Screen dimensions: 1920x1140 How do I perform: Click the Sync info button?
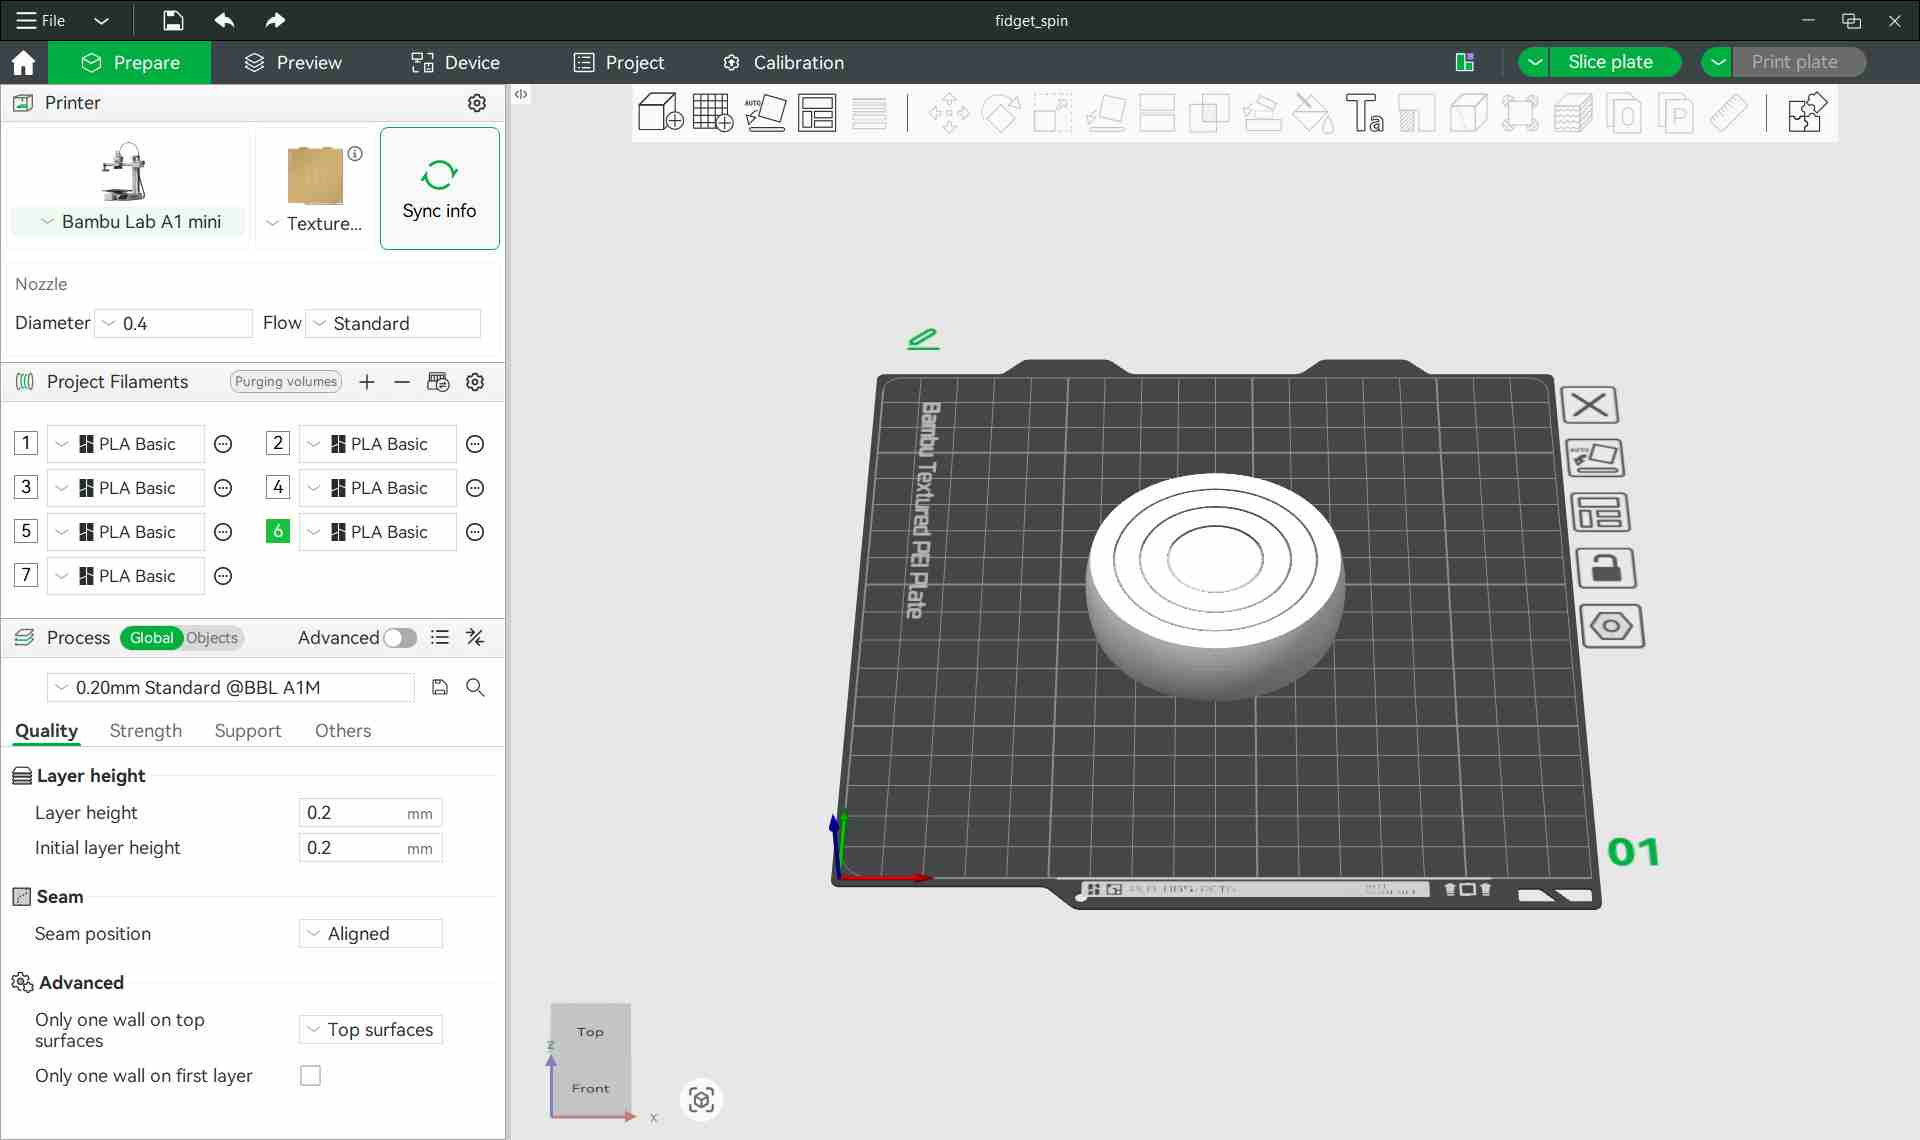[x=439, y=188]
